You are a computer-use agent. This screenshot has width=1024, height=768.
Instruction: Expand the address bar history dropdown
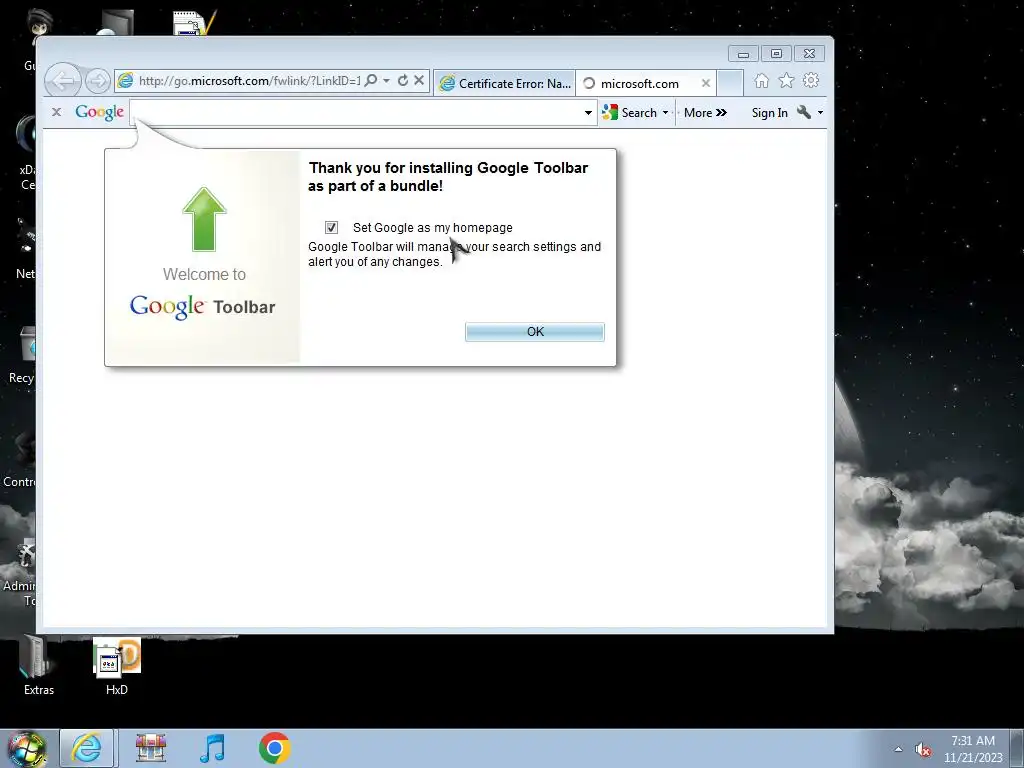[386, 80]
